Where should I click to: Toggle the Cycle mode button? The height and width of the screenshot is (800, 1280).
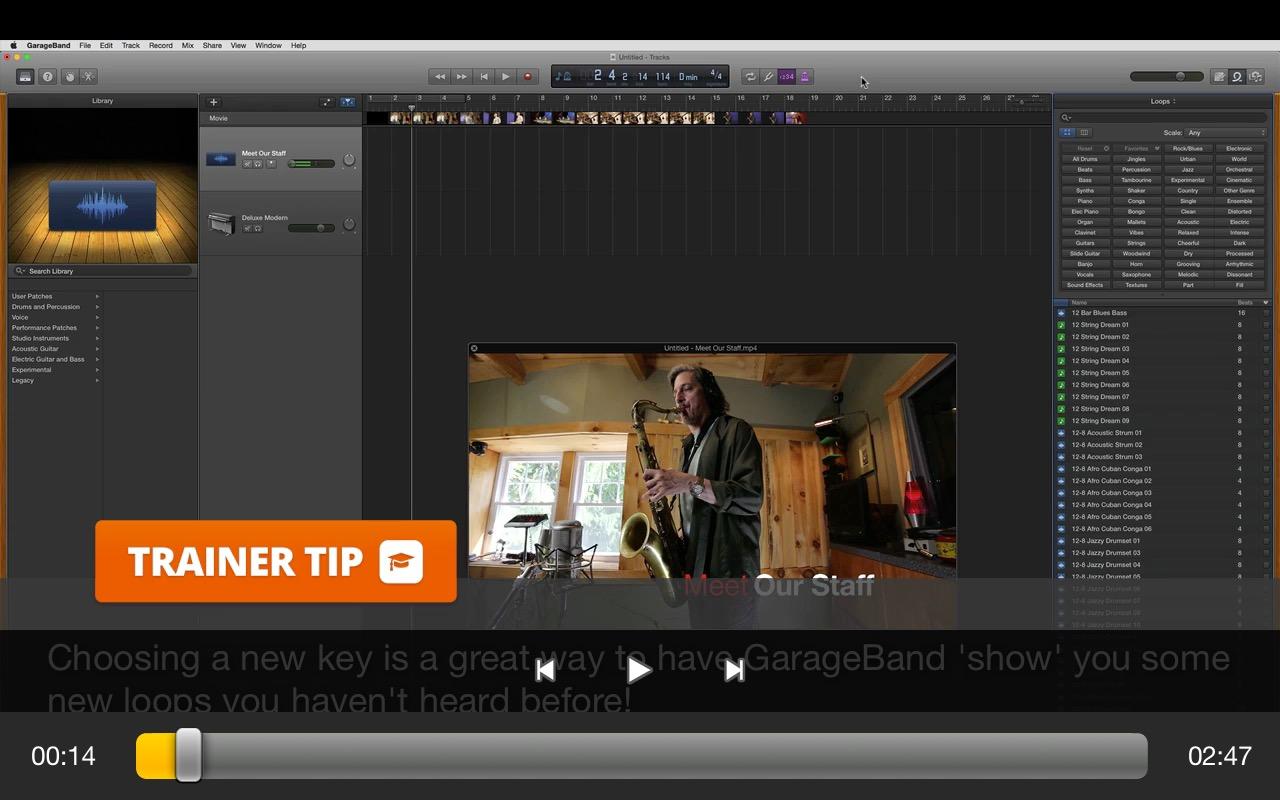(x=750, y=76)
